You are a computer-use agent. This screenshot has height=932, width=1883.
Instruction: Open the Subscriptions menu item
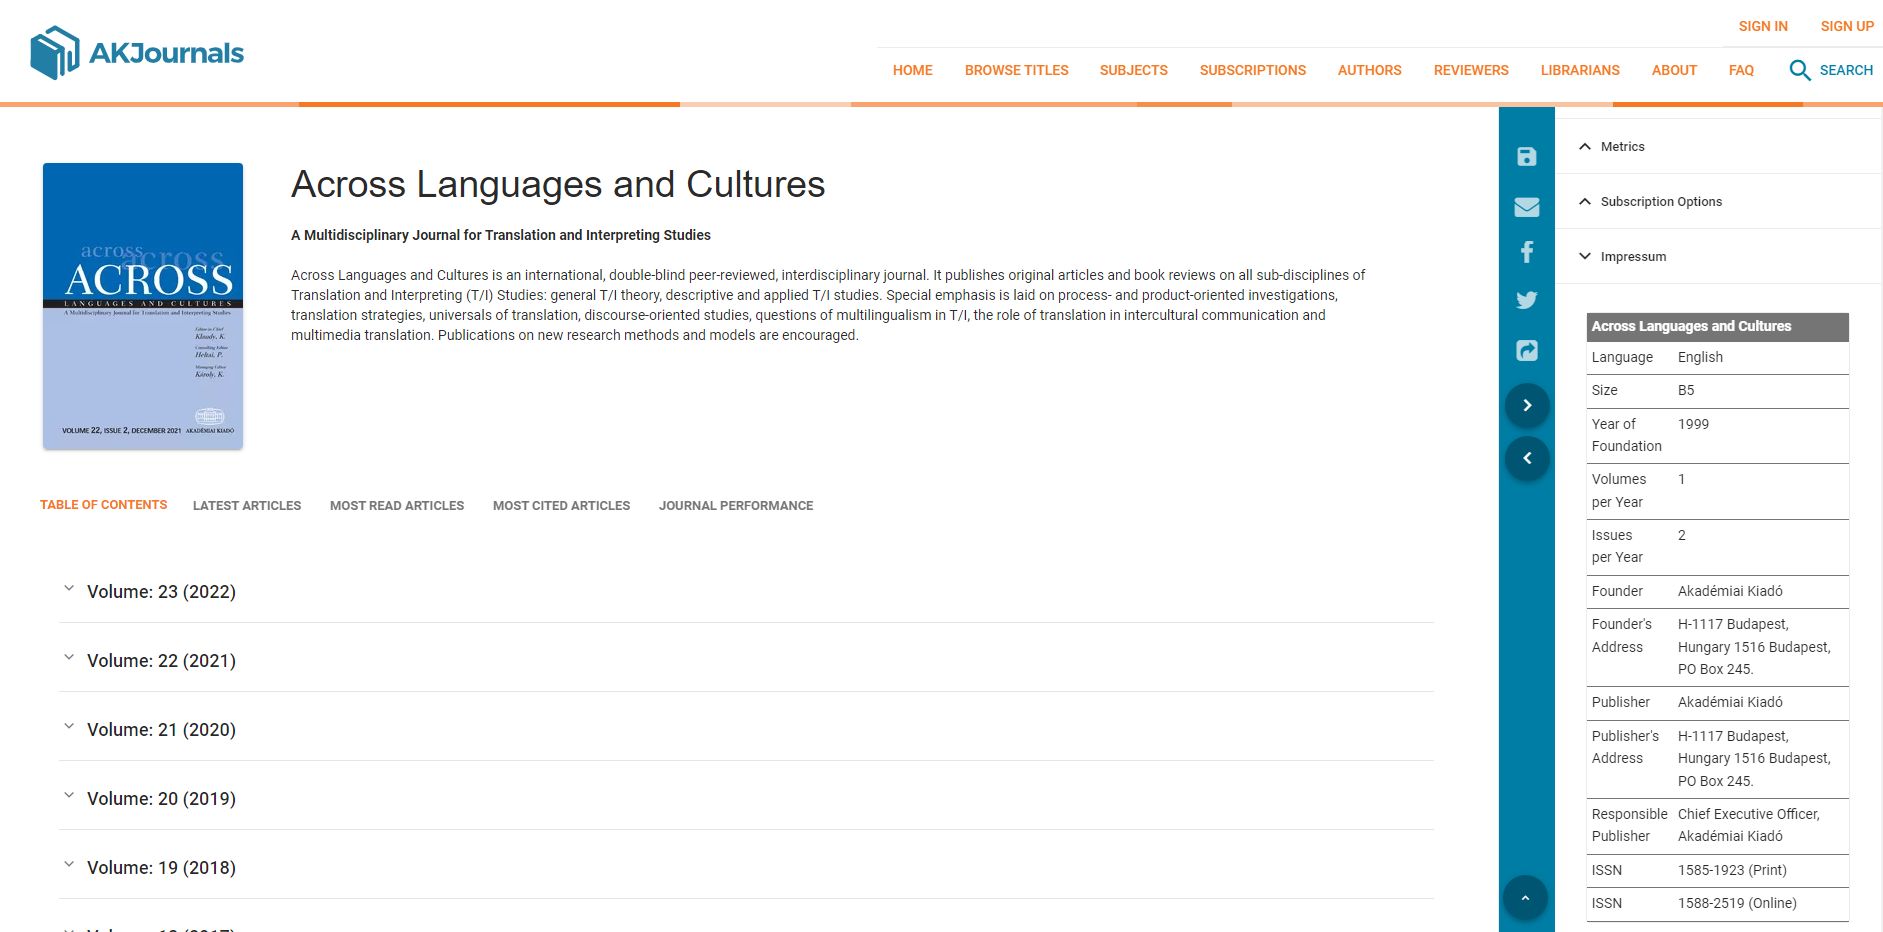tap(1253, 70)
